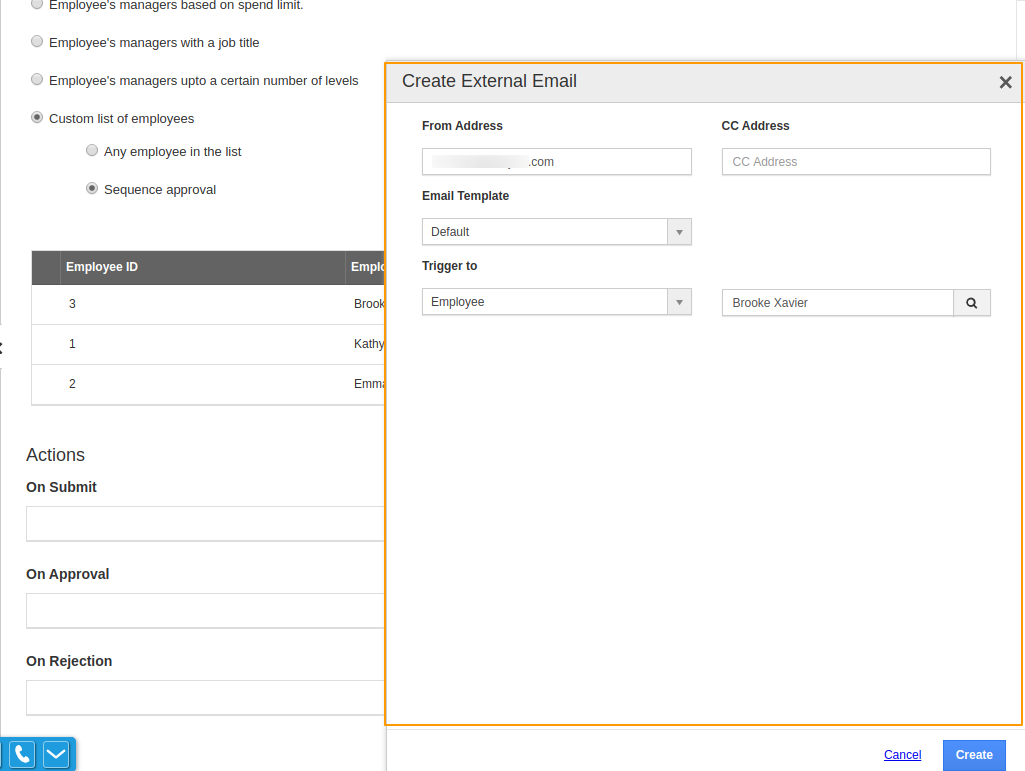Viewport: 1025px width, 771px height.
Task: Click the chevron-down icon beside the phone
Action: [56, 754]
